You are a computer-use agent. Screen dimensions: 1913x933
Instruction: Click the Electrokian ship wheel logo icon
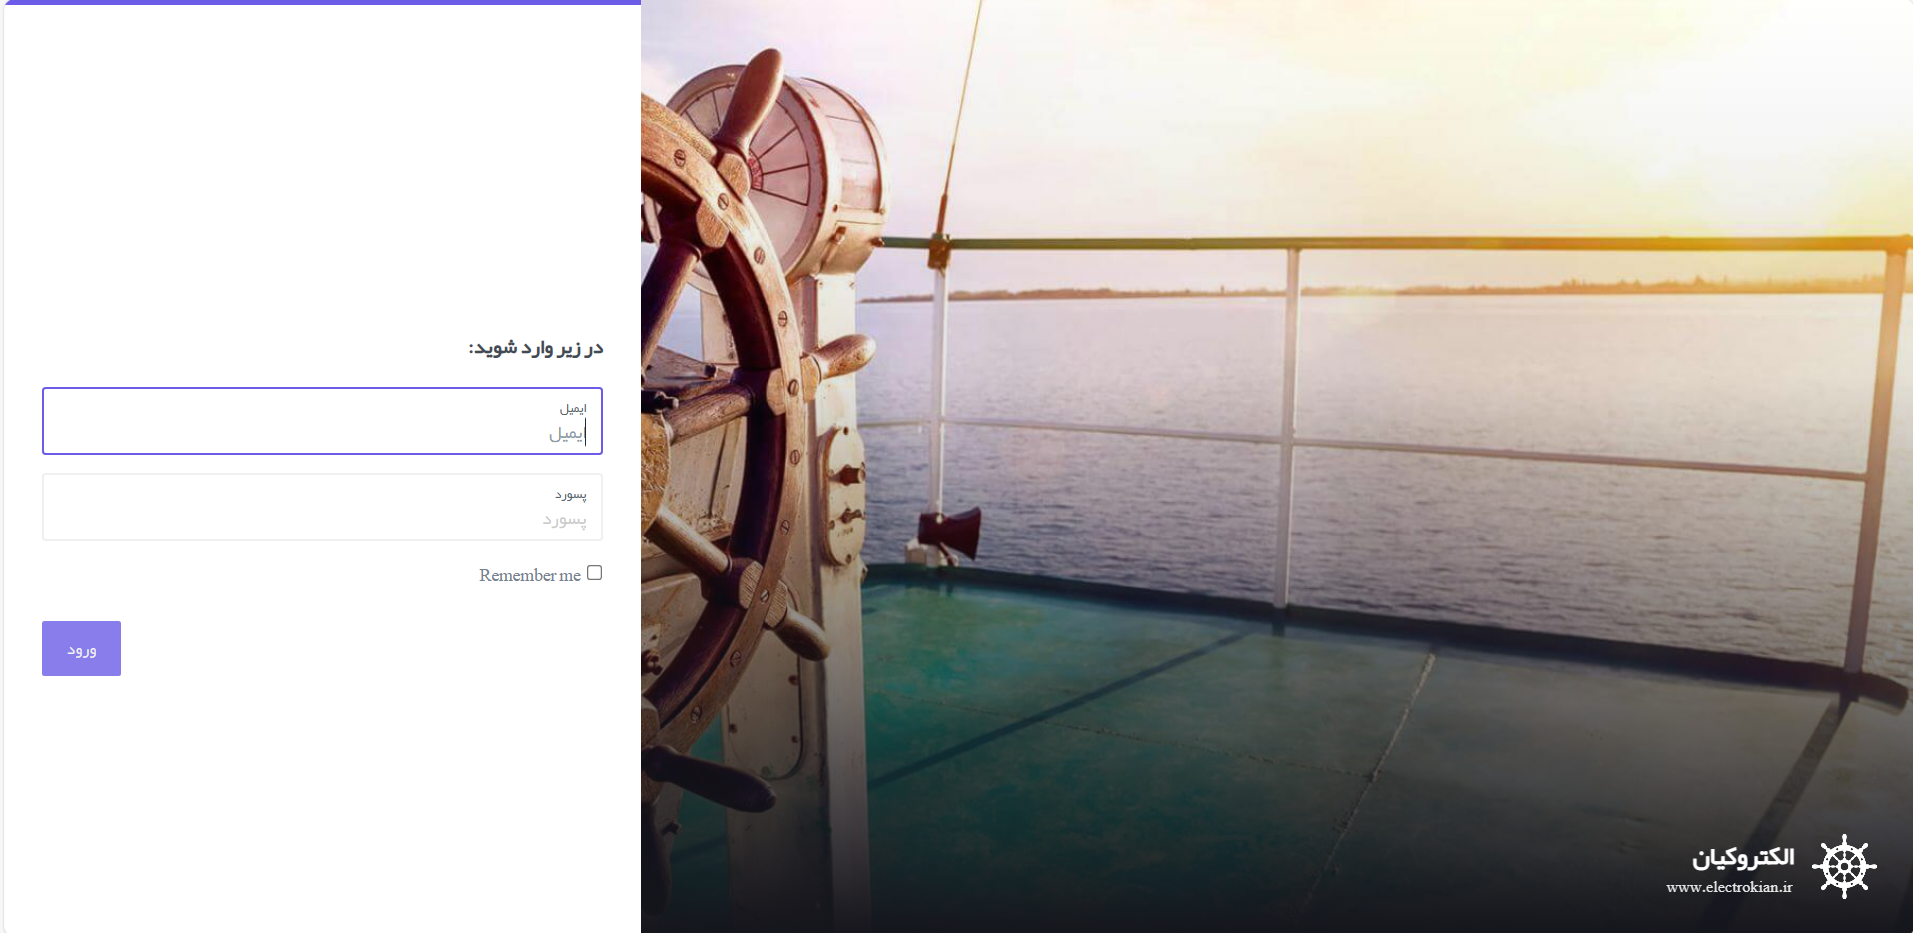[1844, 866]
